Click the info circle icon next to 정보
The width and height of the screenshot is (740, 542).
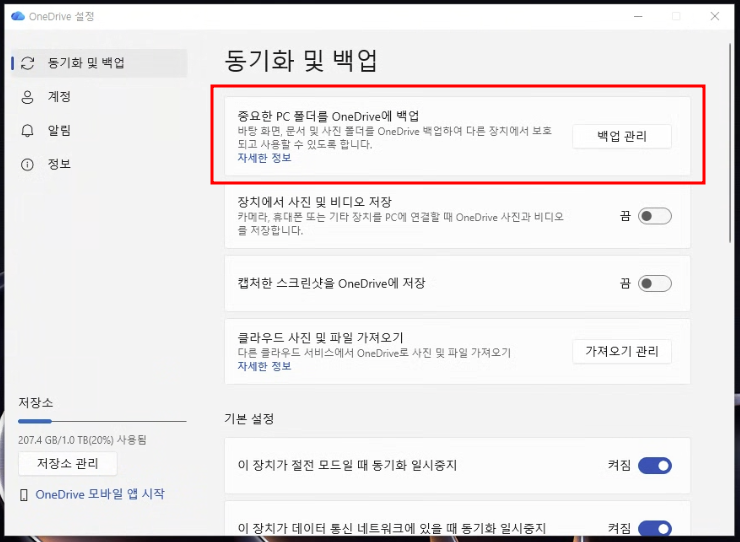[x=27, y=164]
